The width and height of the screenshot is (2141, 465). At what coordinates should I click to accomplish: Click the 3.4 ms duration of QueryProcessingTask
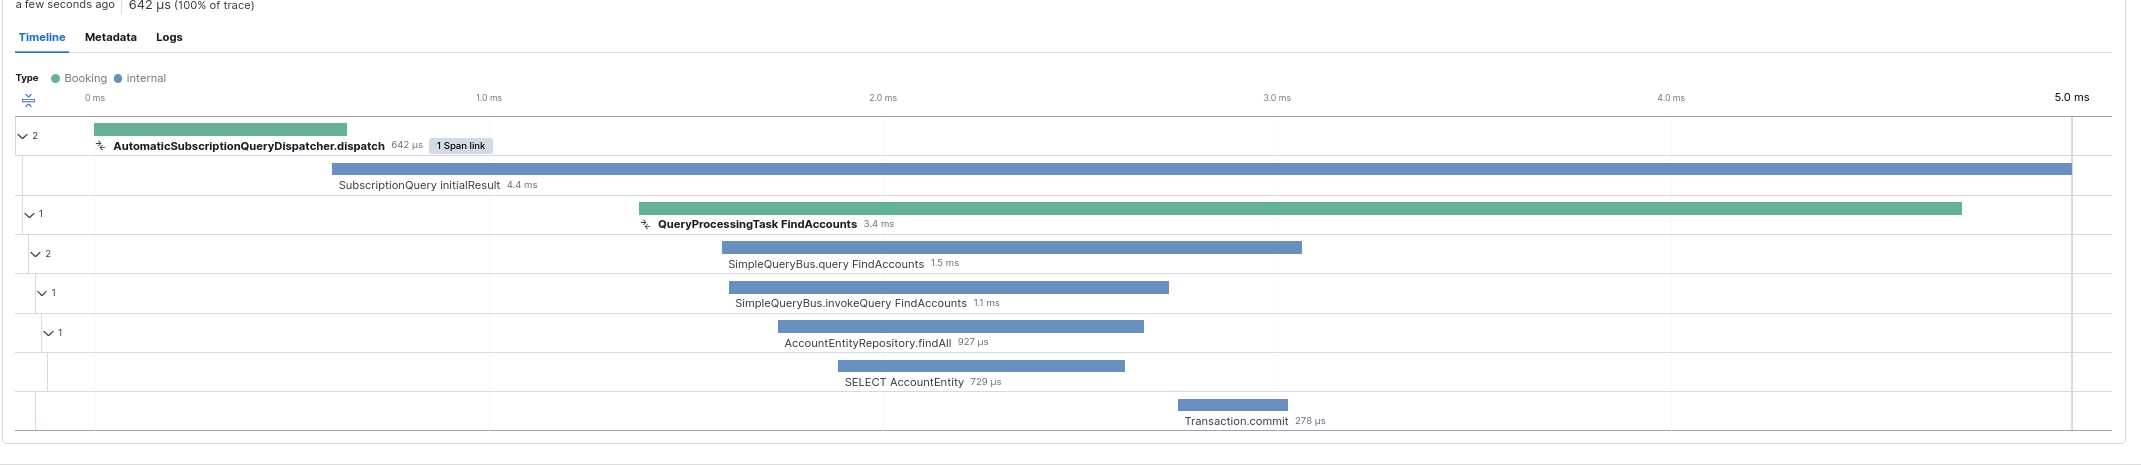point(879,224)
